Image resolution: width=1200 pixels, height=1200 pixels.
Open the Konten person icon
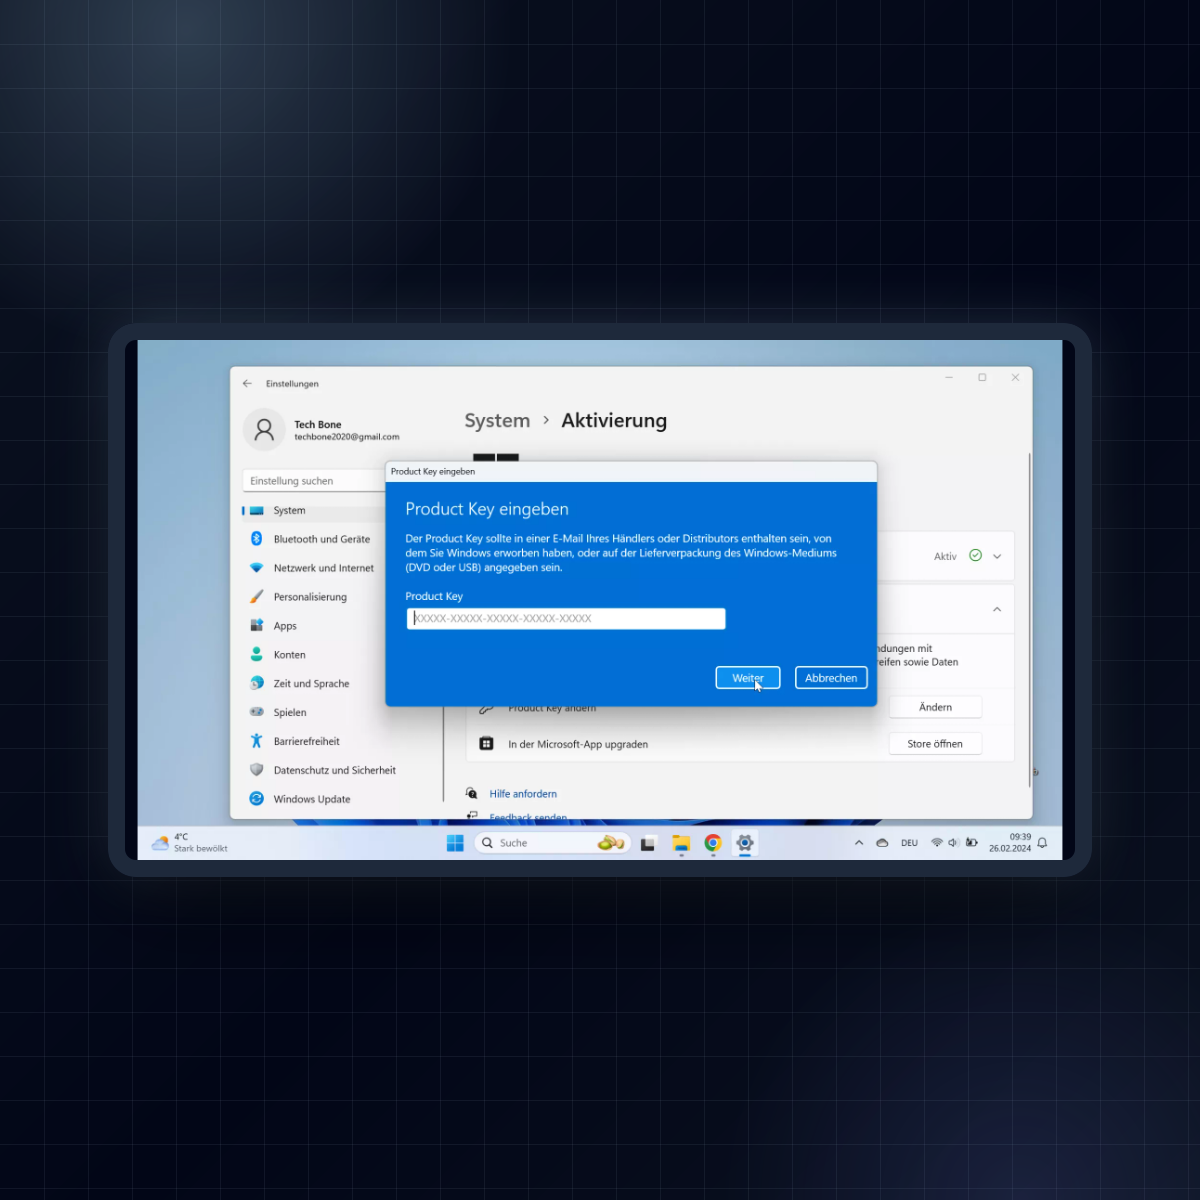257,655
